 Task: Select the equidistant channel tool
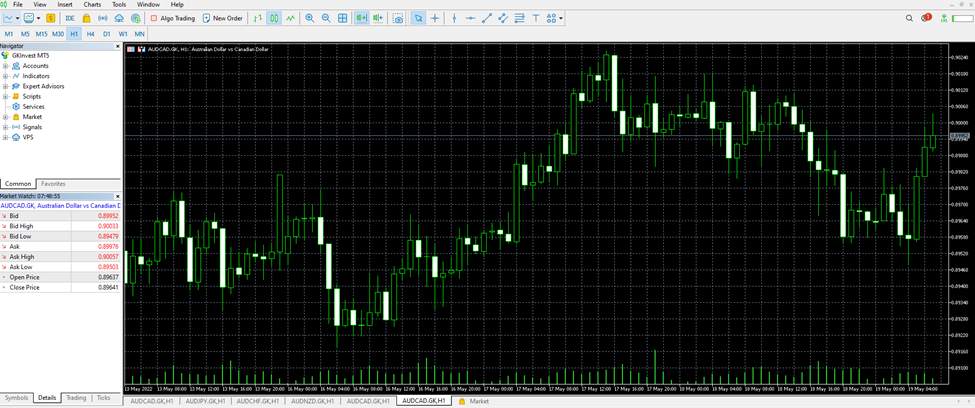[503, 18]
